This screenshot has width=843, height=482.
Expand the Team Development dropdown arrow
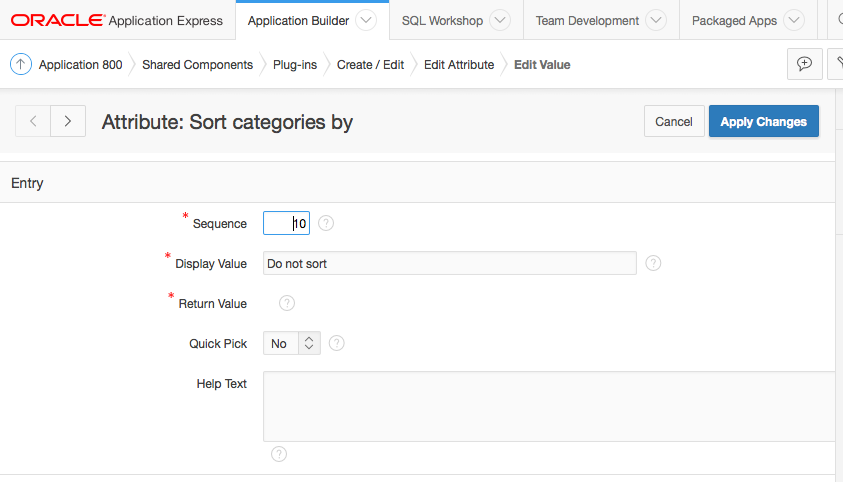pos(656,20)
